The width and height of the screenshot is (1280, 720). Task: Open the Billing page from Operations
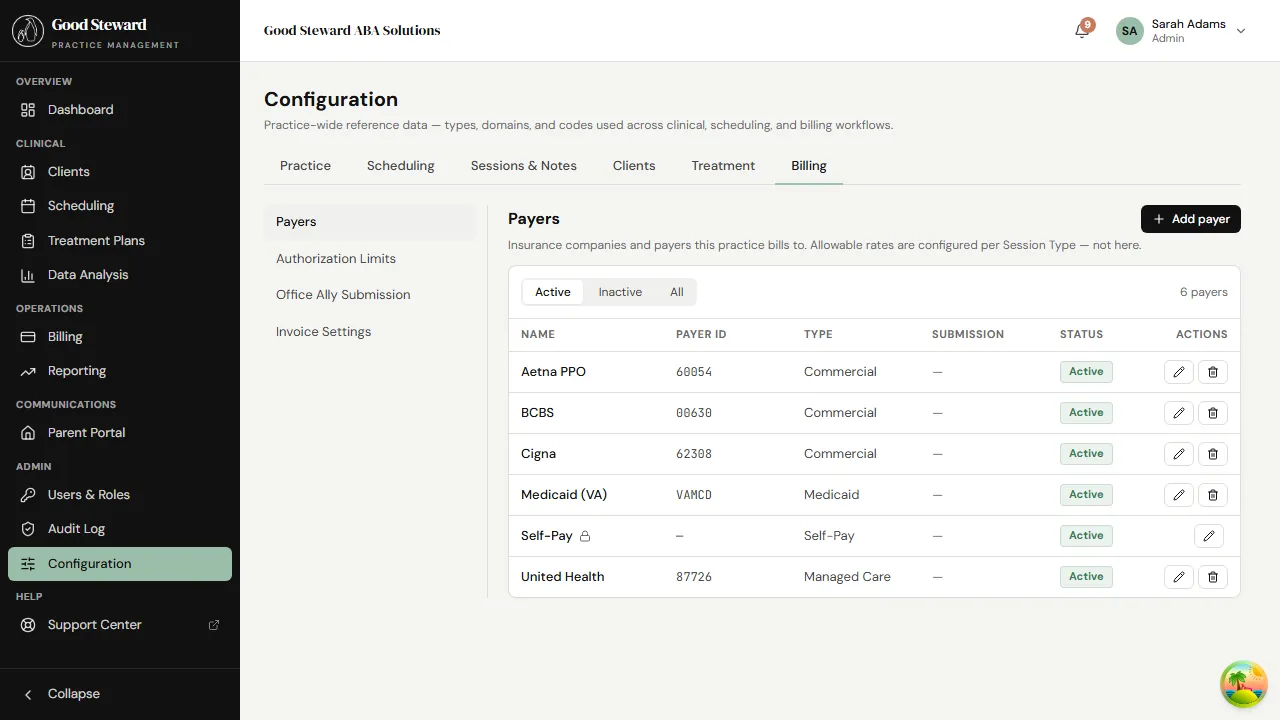[65, 337]
